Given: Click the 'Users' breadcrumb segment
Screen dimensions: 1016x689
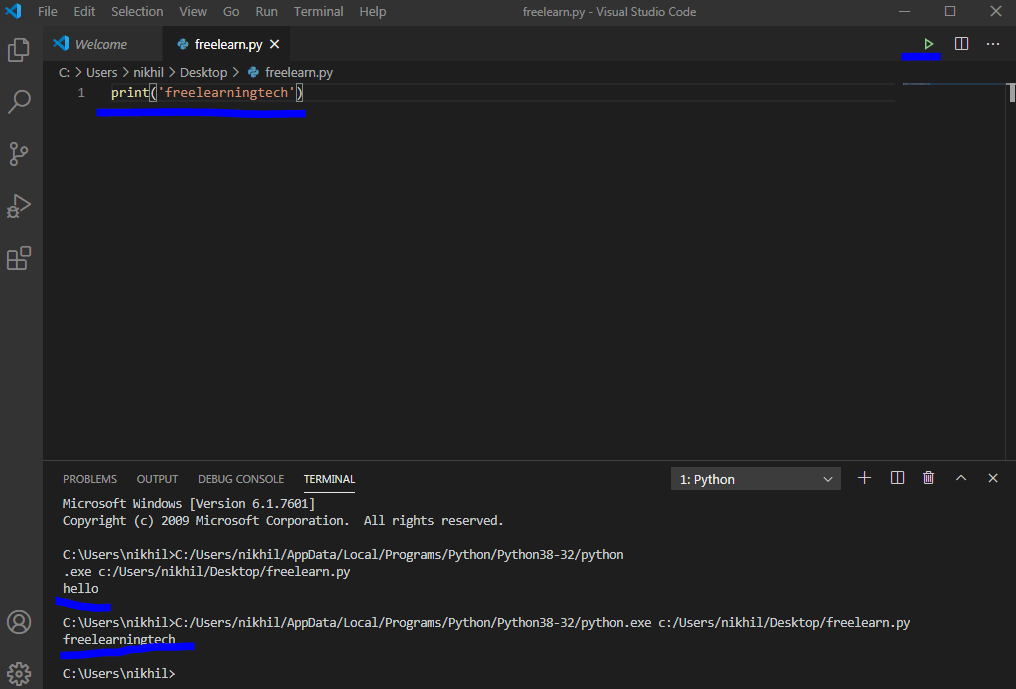Looking at the screenshot, I should pos(102,73).
